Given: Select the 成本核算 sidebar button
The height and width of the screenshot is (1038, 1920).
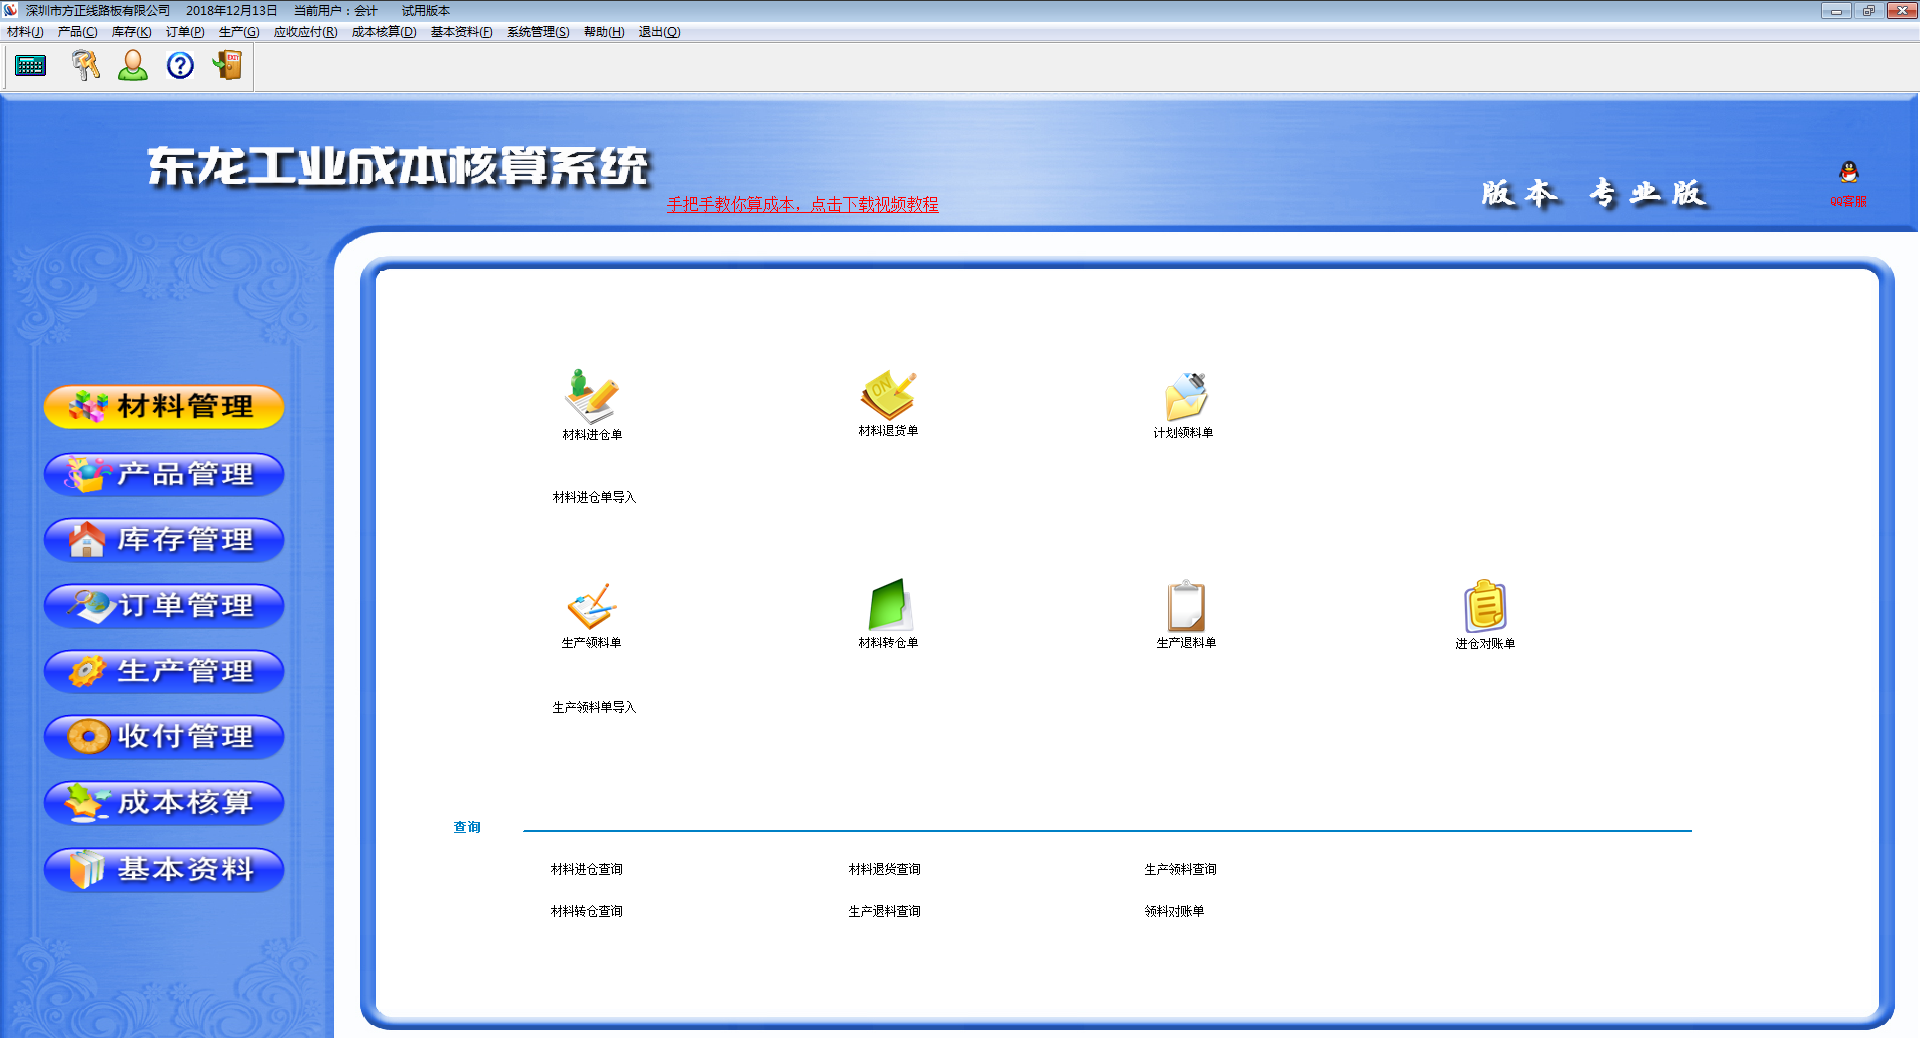Looking at the screenshot, I should pos(164,803).
